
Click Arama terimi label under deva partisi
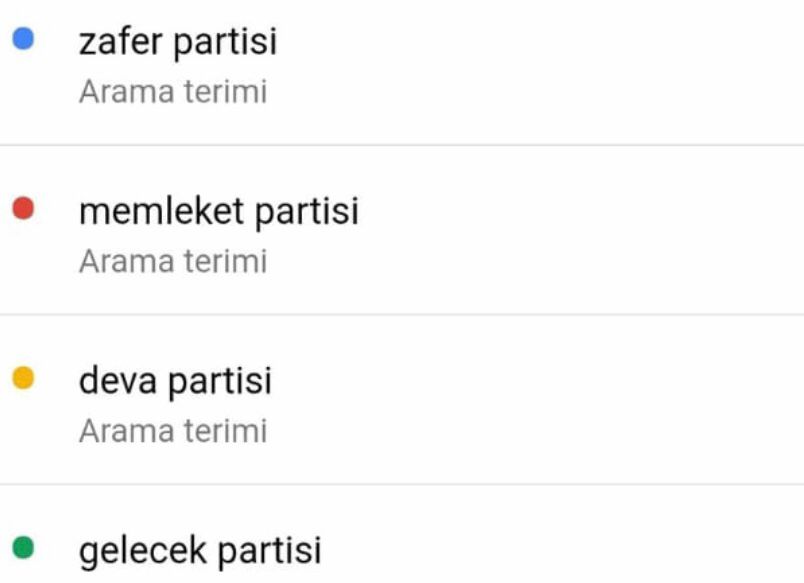pyautogui.click(x=173, y=431)
